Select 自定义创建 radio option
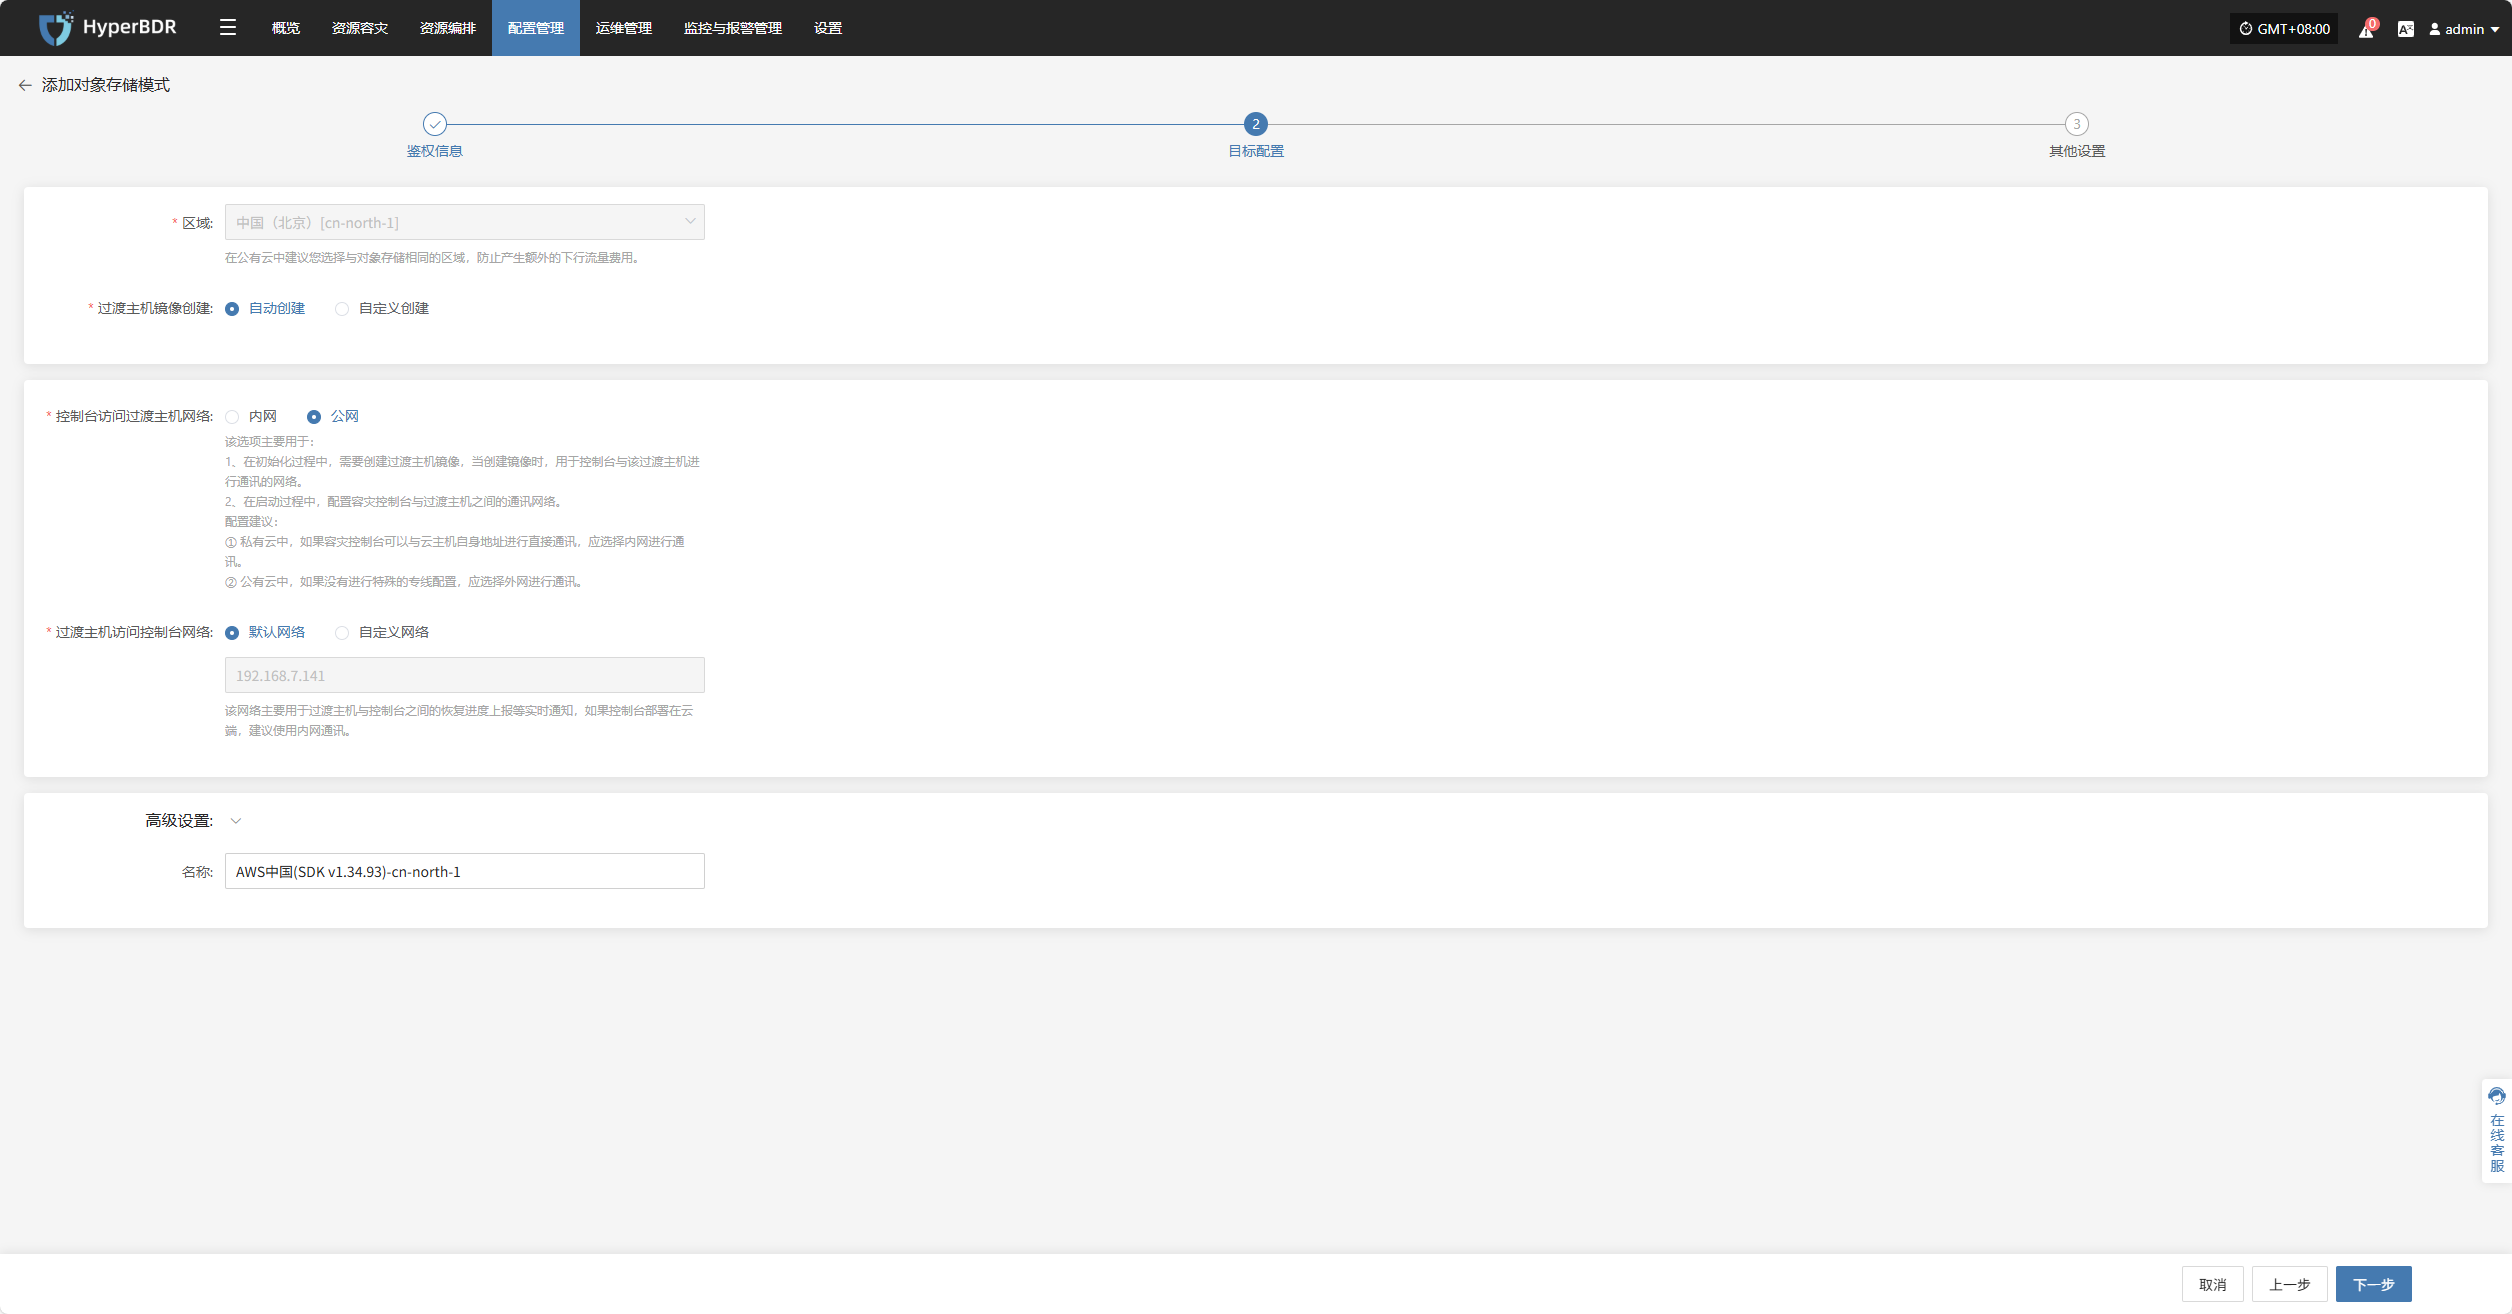This screenshot has width=2512, height=1314. coord(382,308)
